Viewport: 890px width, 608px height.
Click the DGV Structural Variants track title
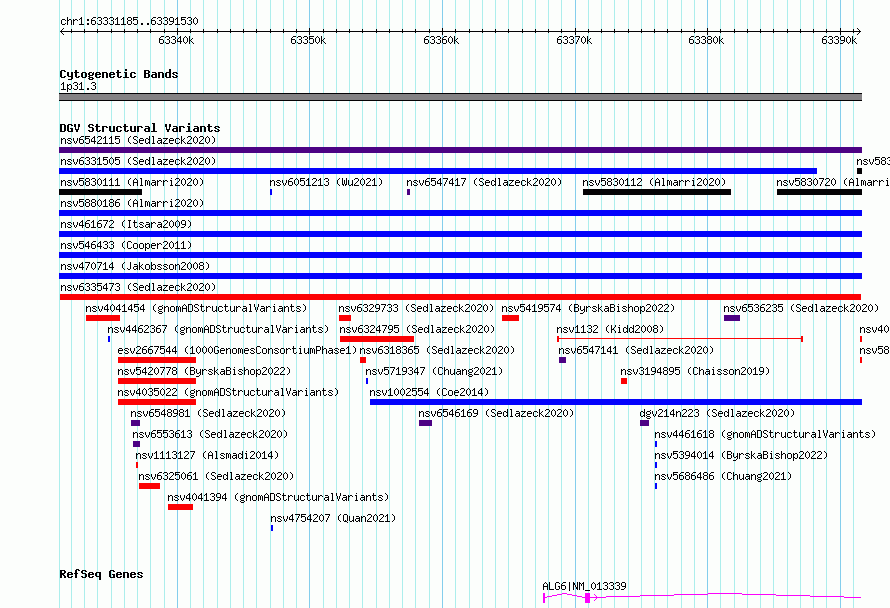[140, 128]
